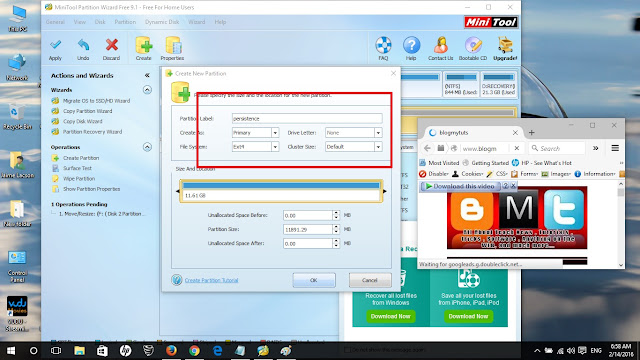Click the right green Download Now button
Screen dimensions: 640x360
tap(469, 316)
